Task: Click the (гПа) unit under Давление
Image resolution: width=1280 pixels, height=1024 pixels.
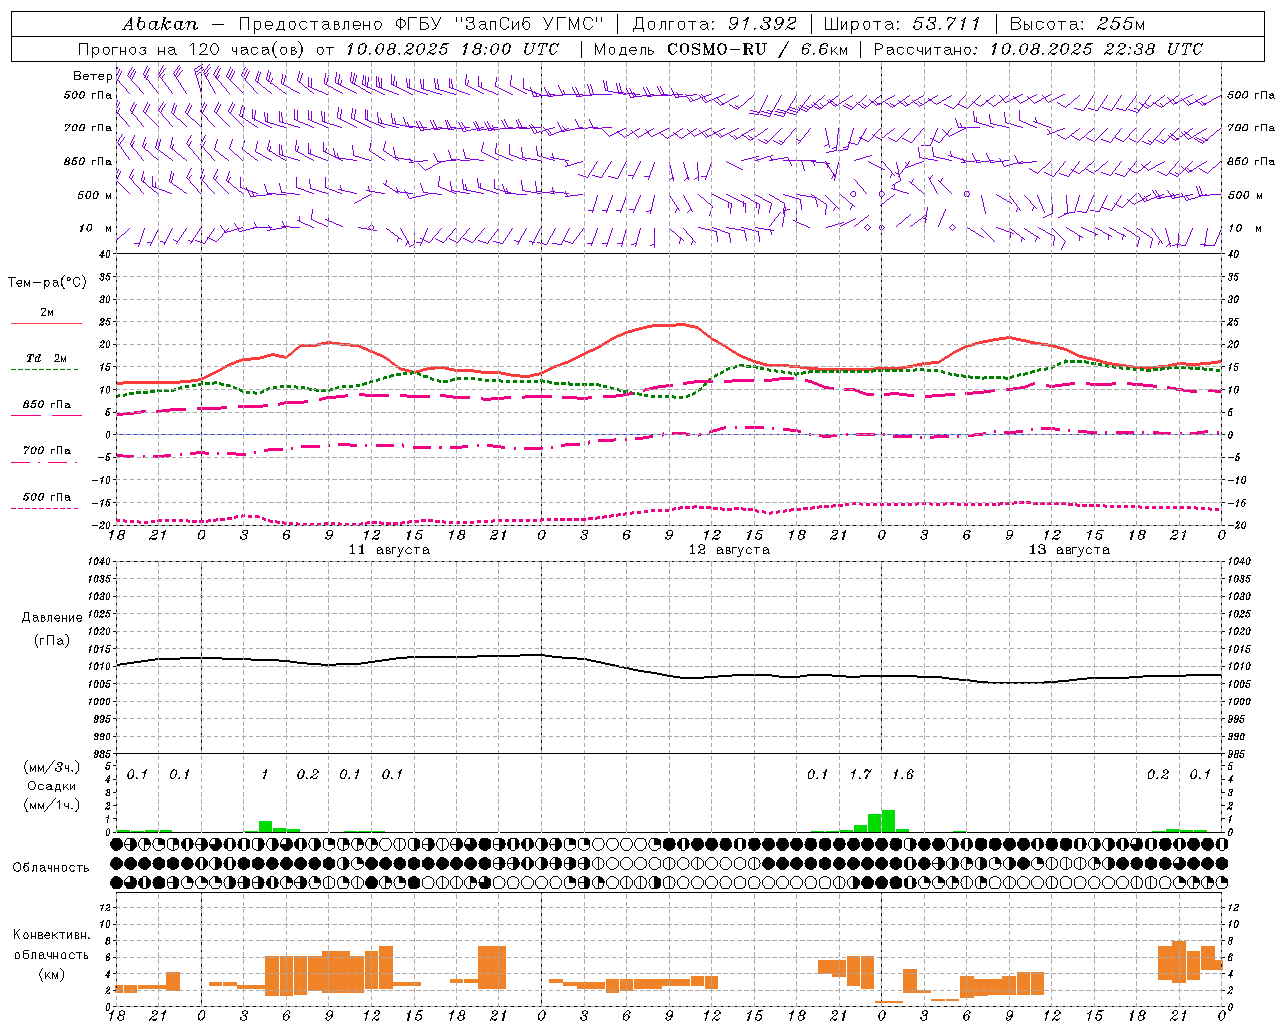Action: click(50, 641)
